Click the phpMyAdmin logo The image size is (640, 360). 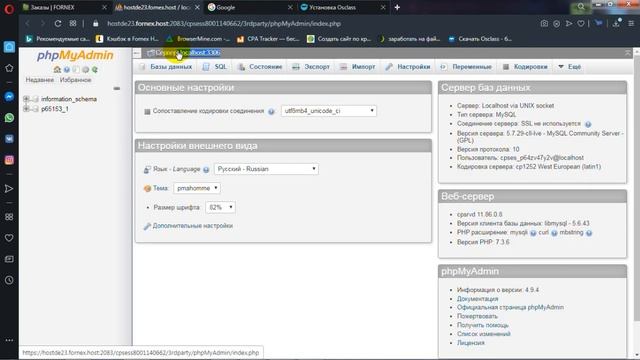tap(75, 56)
